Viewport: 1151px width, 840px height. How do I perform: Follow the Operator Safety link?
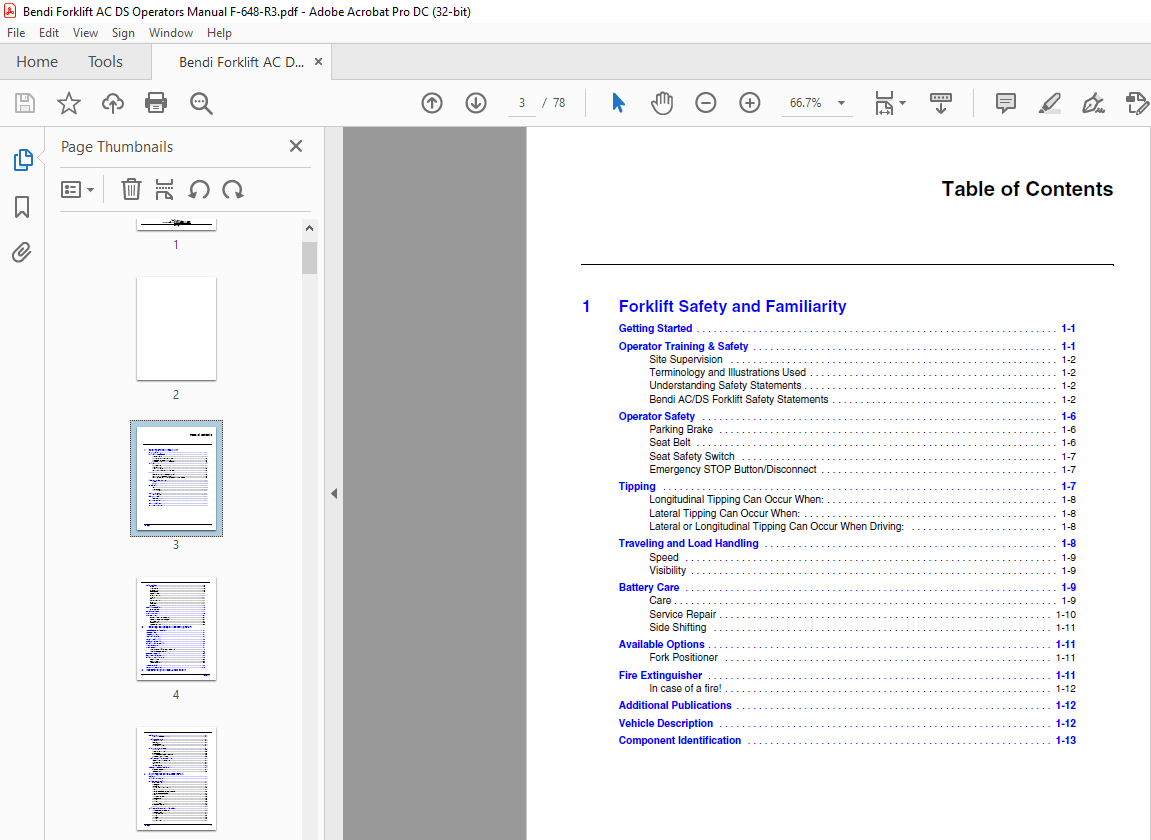[x=656, y=416]
